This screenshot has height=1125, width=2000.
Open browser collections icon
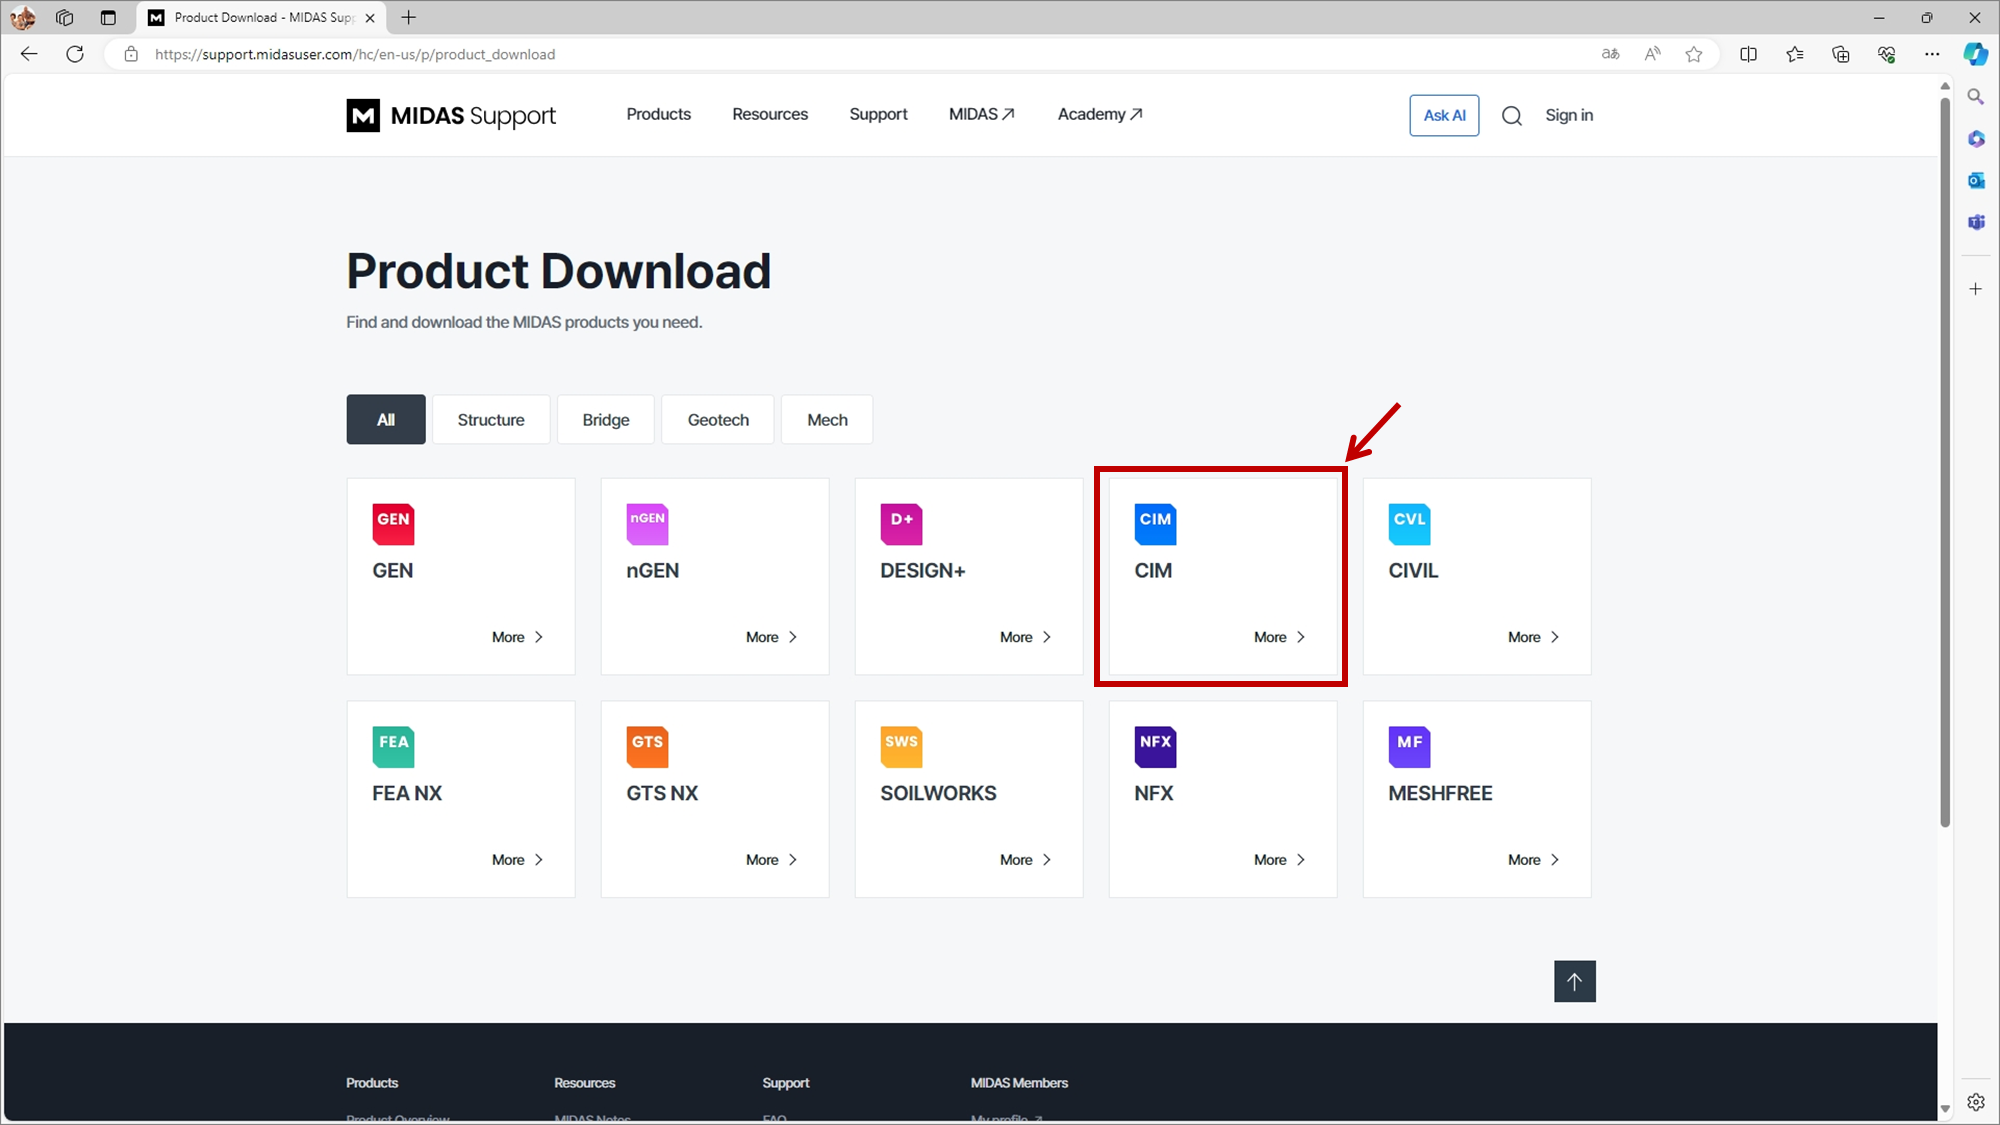1841,54
